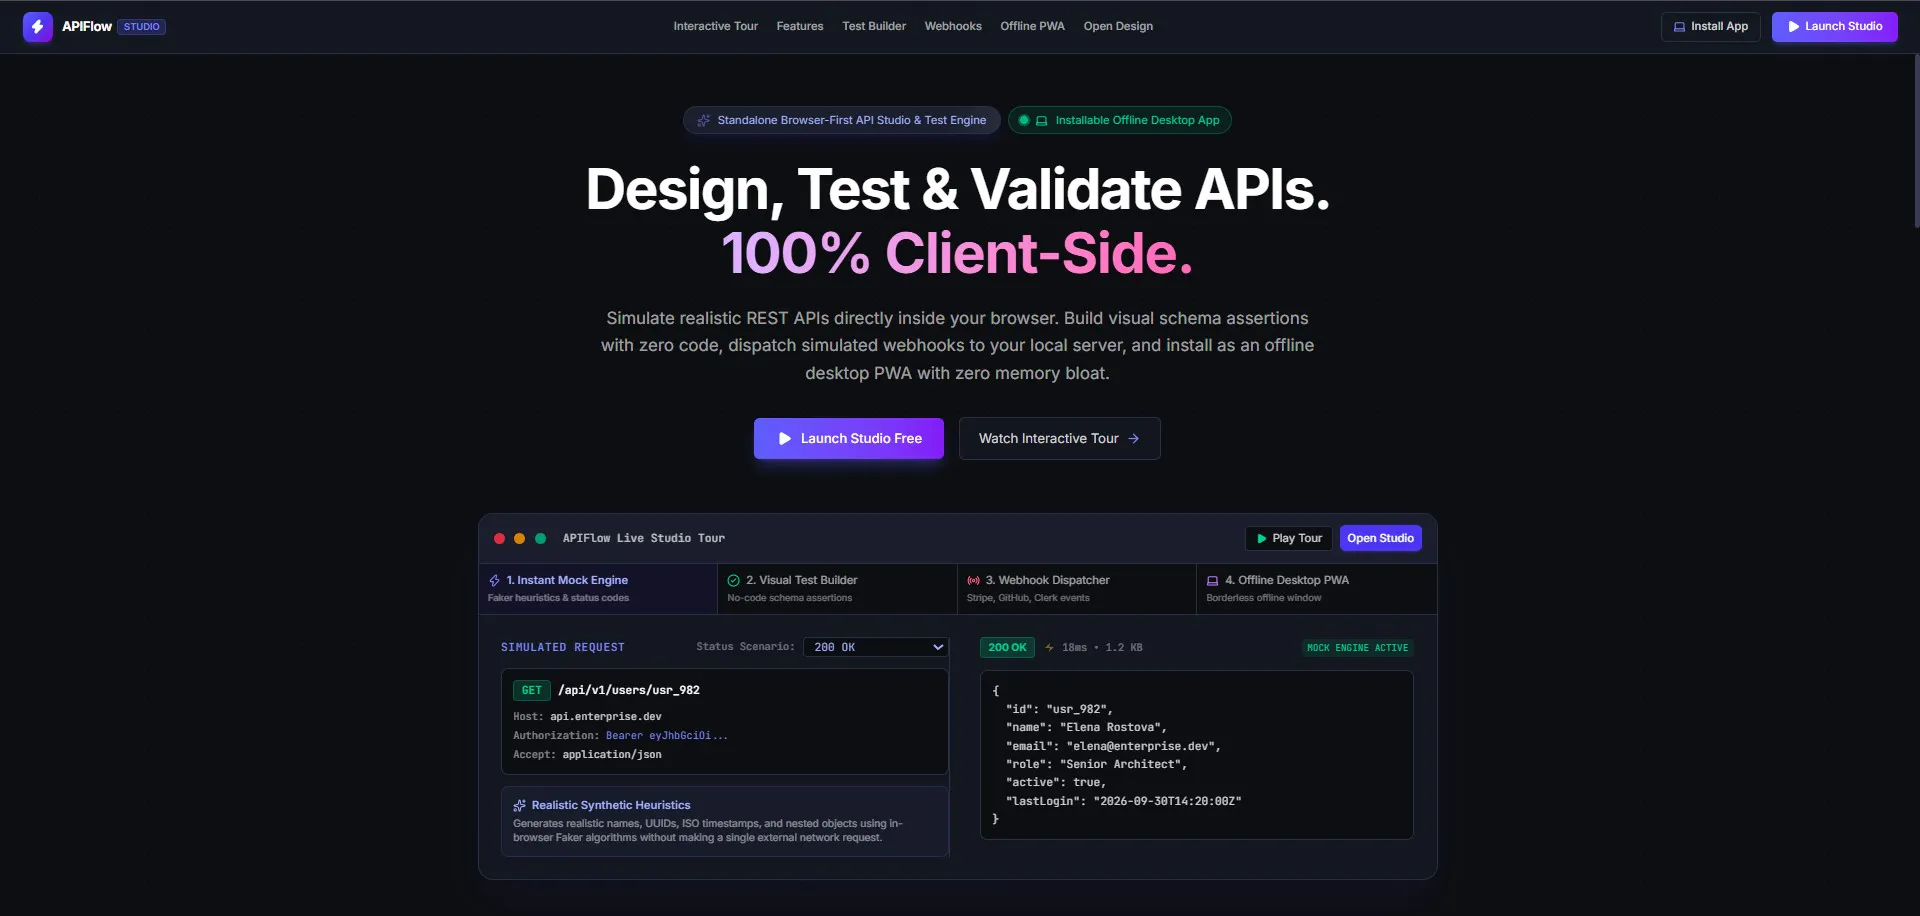Open the Offline PWA nav link
1920x916 pixels.
1032,27
